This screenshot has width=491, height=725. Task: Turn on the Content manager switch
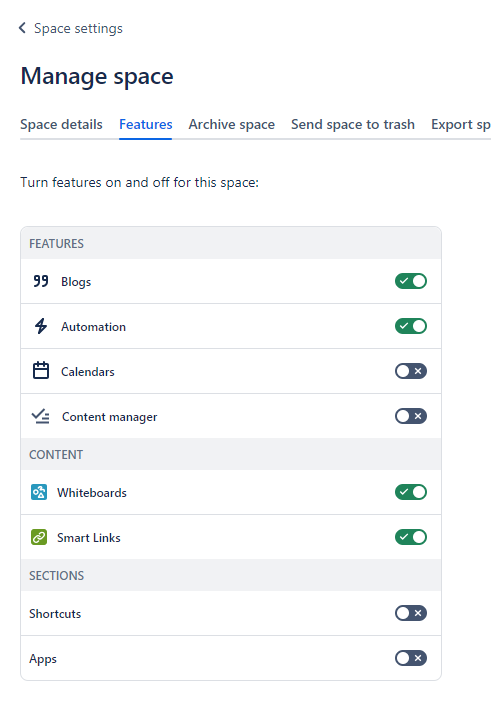click(411, 416)
